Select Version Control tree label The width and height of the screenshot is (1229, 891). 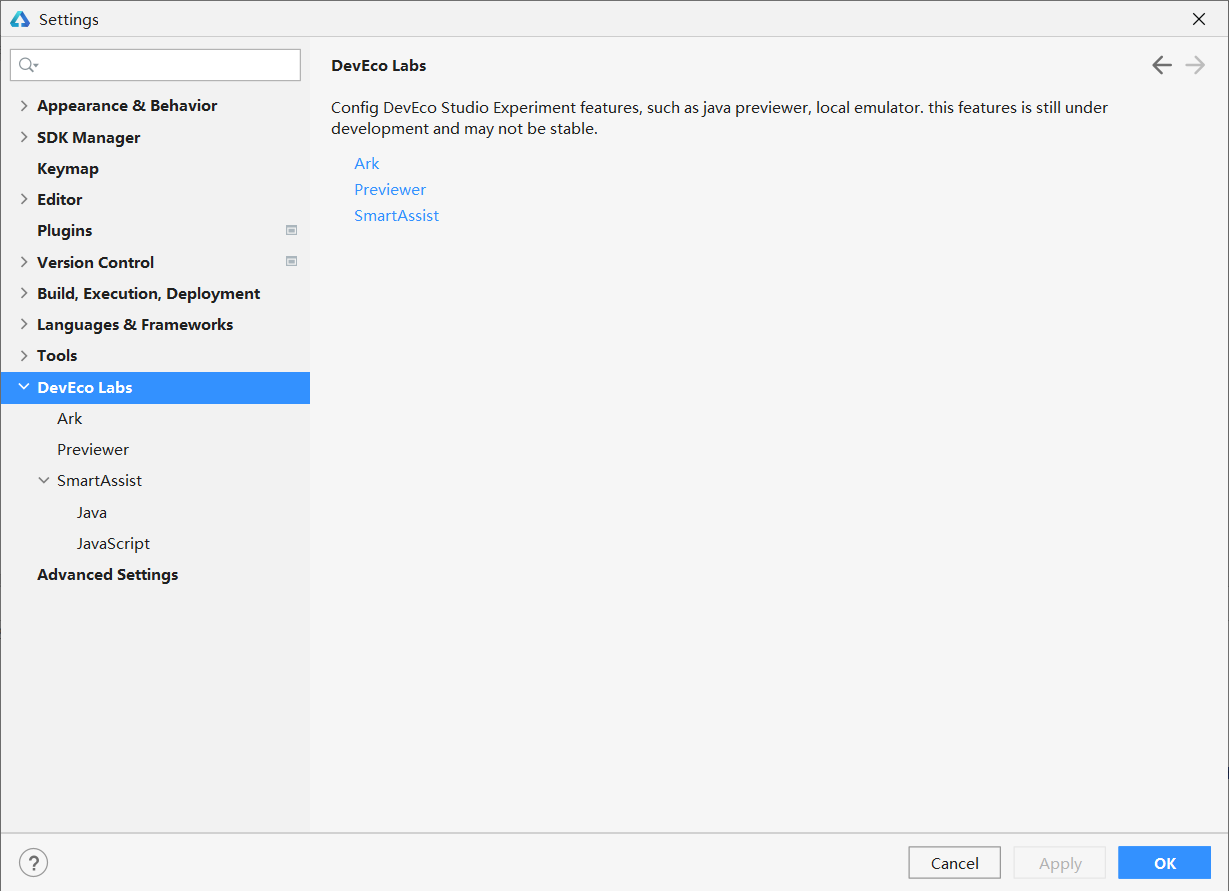pyautogui.click(x=95, y=263)
